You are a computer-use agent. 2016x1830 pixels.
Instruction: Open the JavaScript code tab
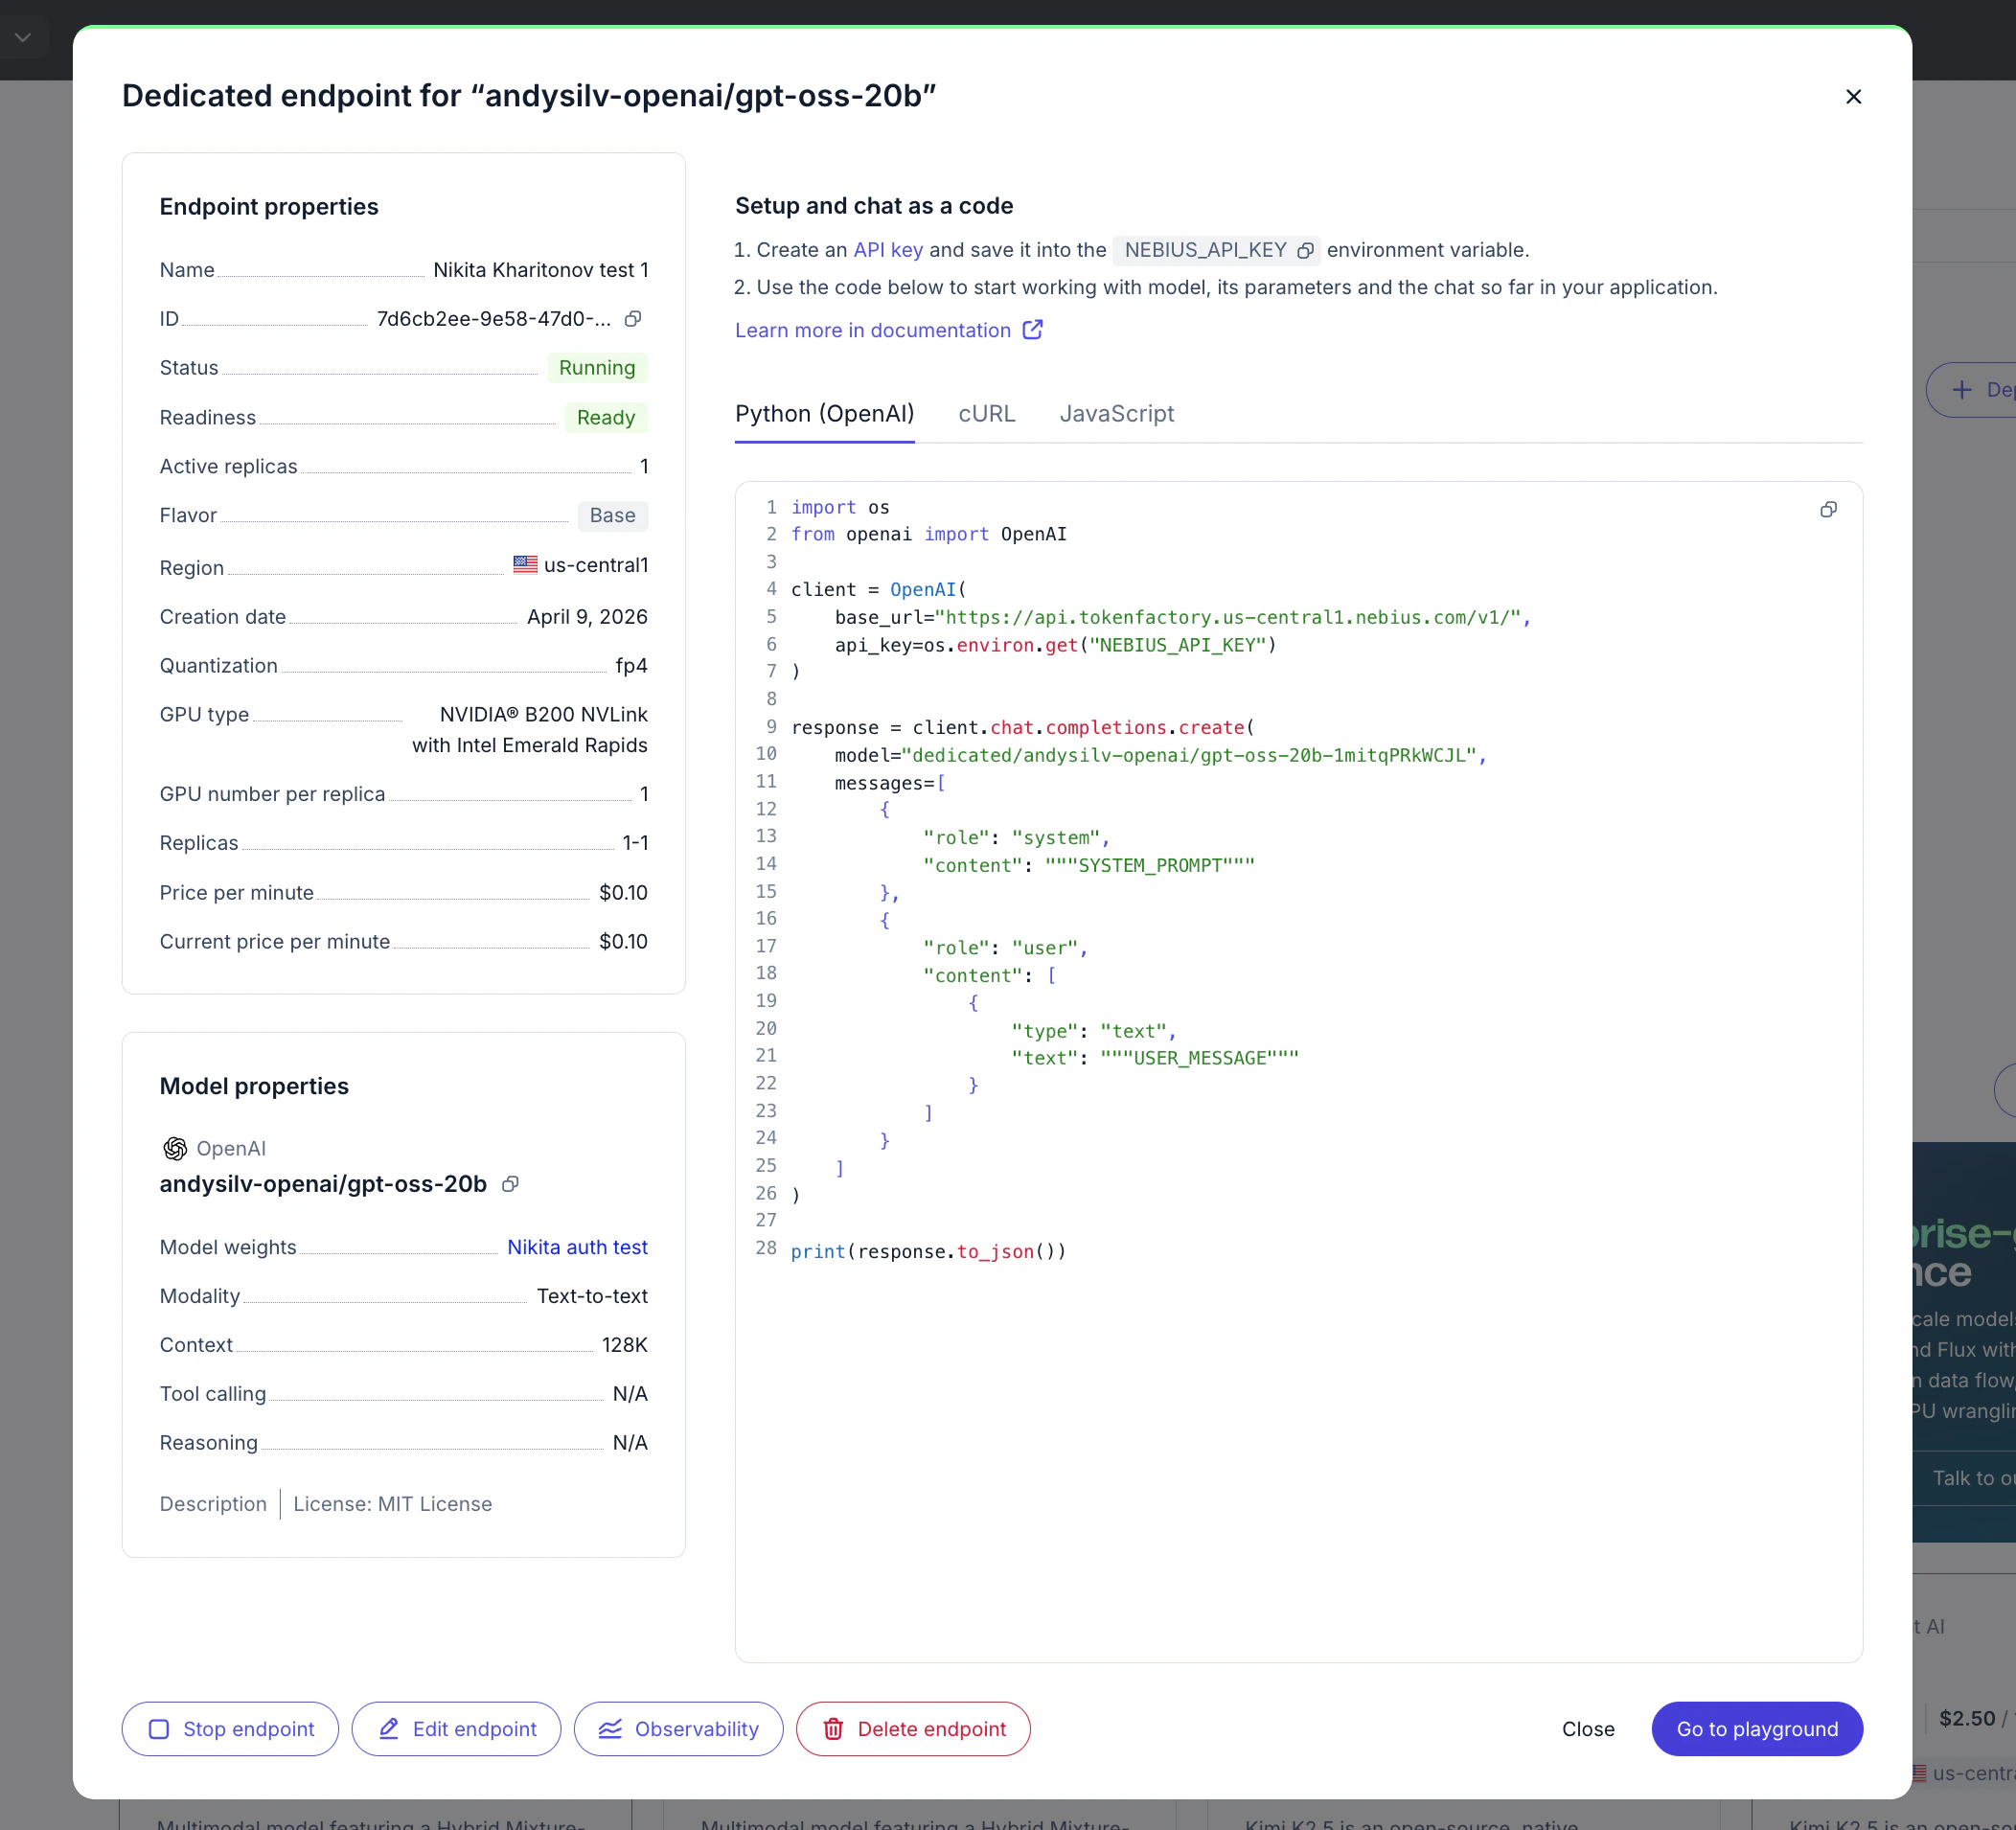(x=1116, y=414)
